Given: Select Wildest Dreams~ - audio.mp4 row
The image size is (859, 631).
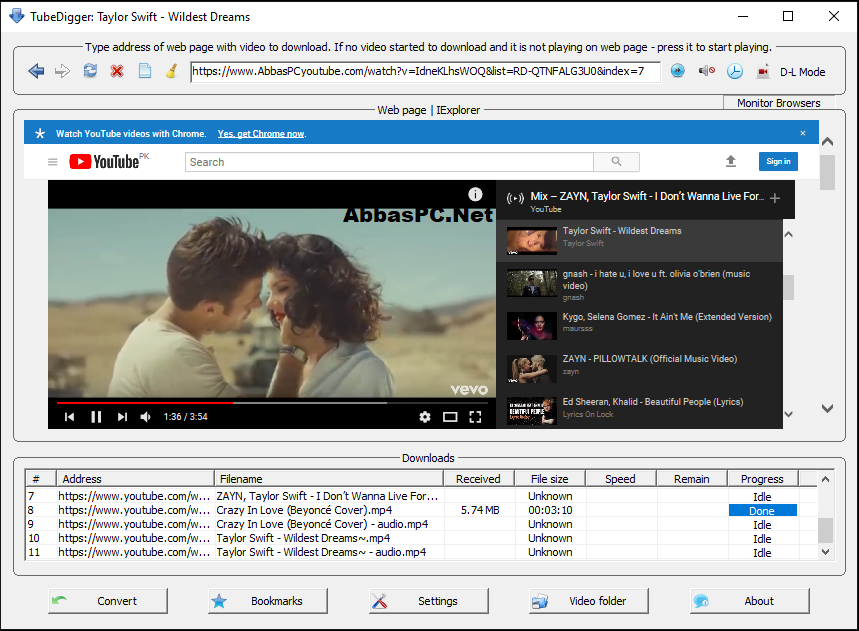Looking at the screenshot, I should tap(421, 552).
